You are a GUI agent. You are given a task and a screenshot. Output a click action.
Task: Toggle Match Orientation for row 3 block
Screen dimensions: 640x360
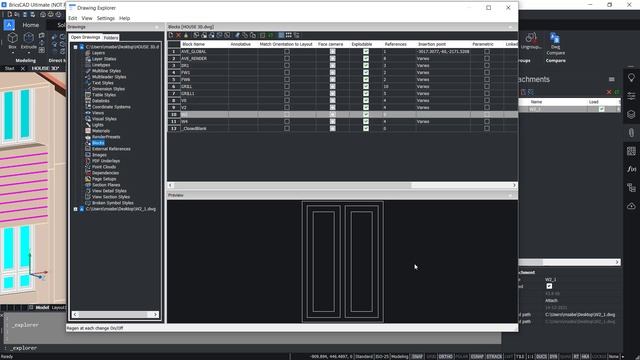tap(287, 65)
